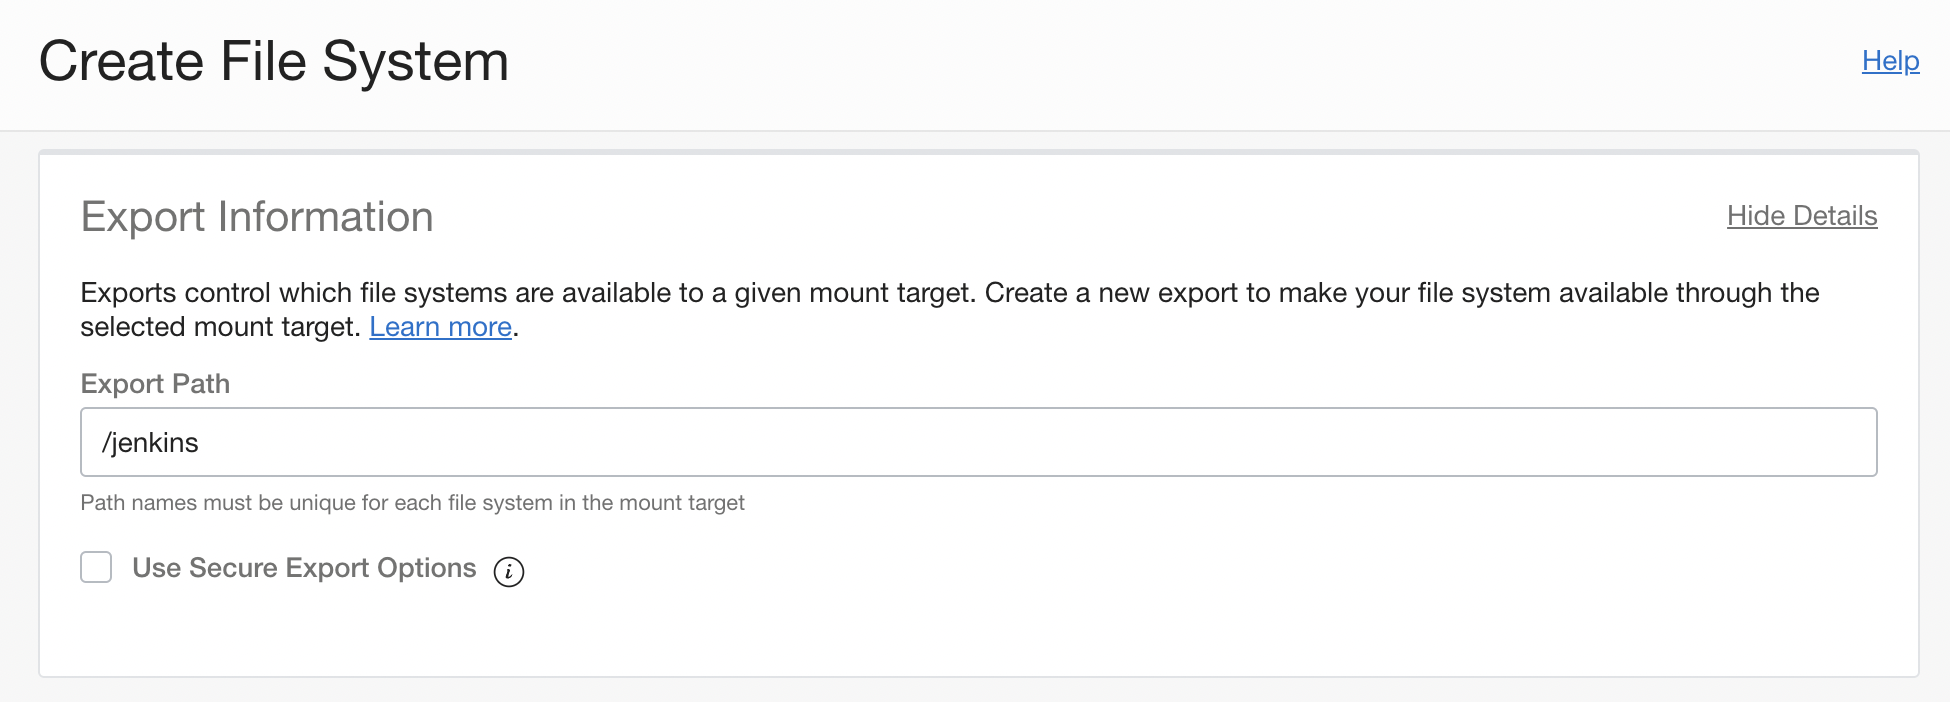Click the info icon beside Secure Export Options
1950x702 pixels.
pyautogui.click(x=508, y=571)
